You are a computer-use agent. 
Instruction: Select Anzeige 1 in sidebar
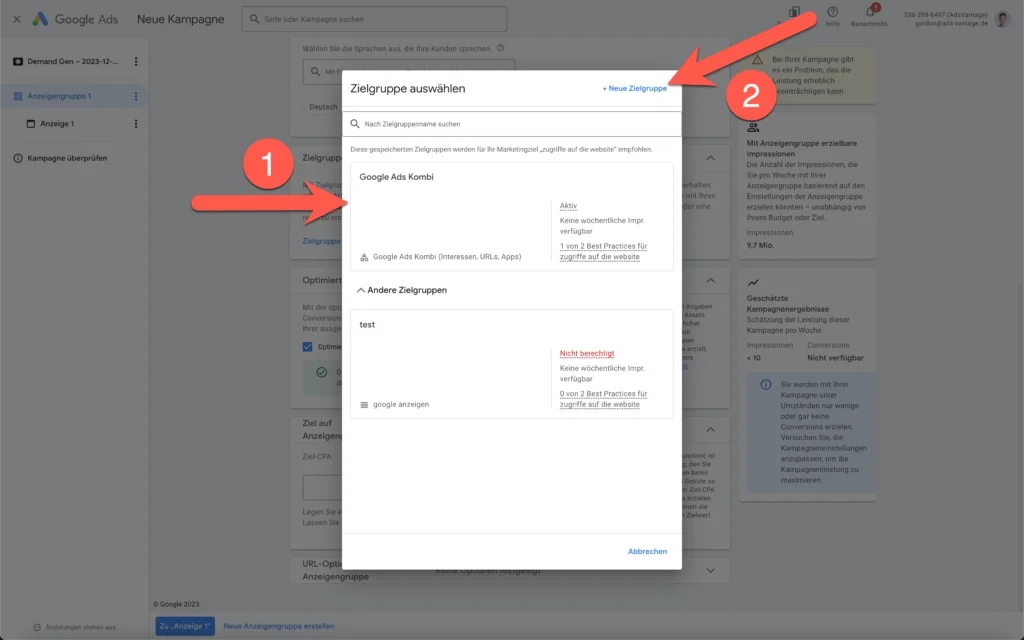57,123
